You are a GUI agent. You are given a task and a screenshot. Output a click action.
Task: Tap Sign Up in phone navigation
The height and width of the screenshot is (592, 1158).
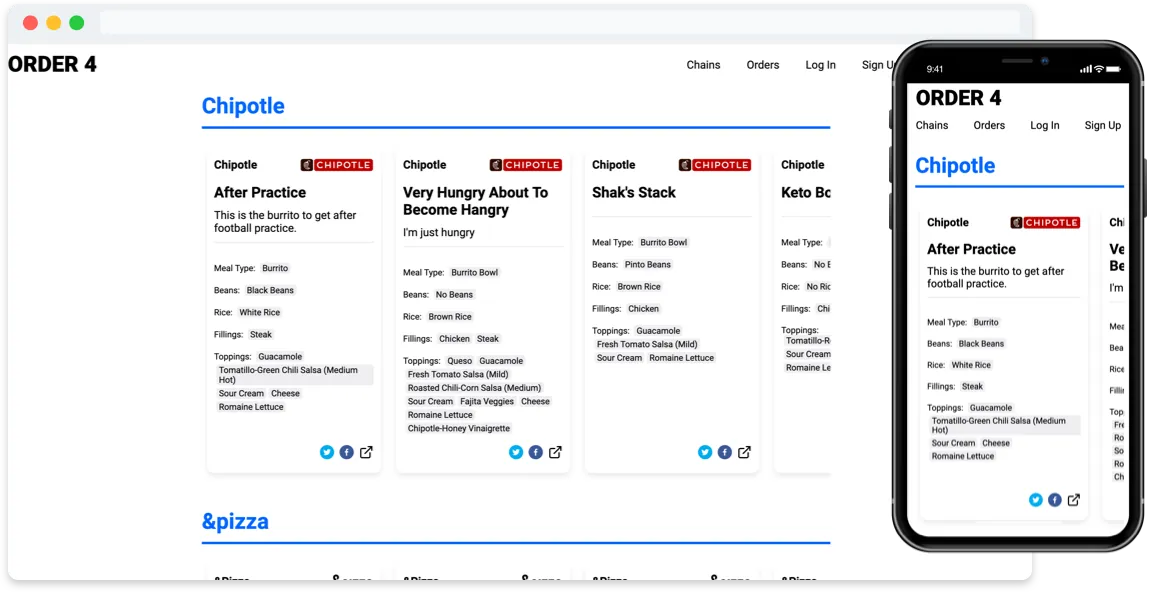[x=1102, y=125]
